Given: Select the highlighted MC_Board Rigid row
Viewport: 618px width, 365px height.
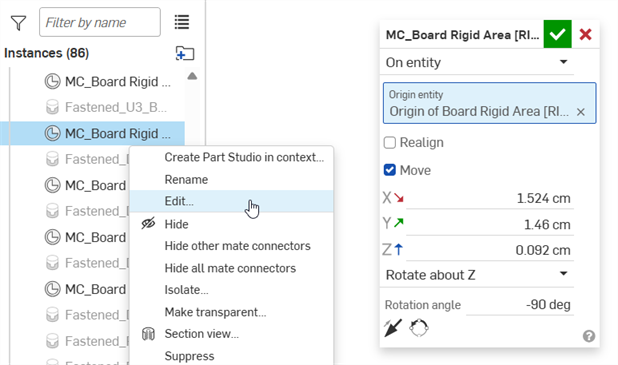Looking at the screenshot, I should (92, 134).
